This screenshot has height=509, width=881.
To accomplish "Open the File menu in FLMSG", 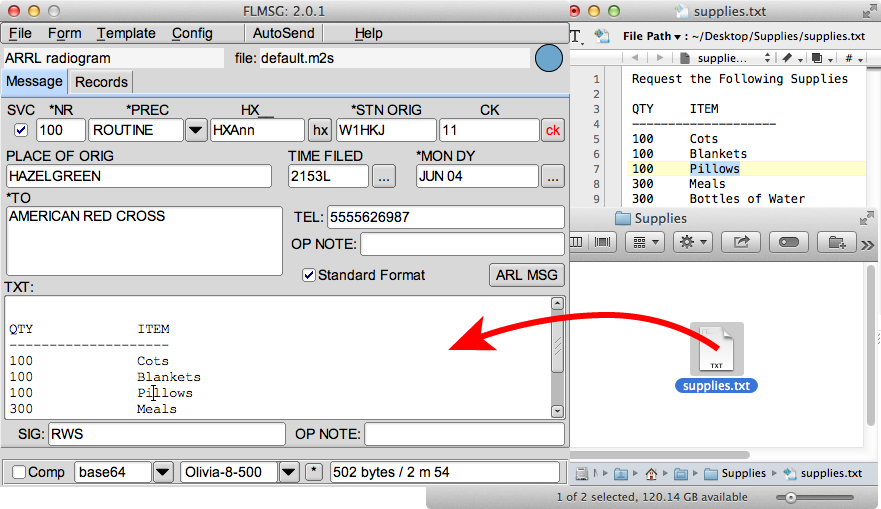I will coord(20,33).
